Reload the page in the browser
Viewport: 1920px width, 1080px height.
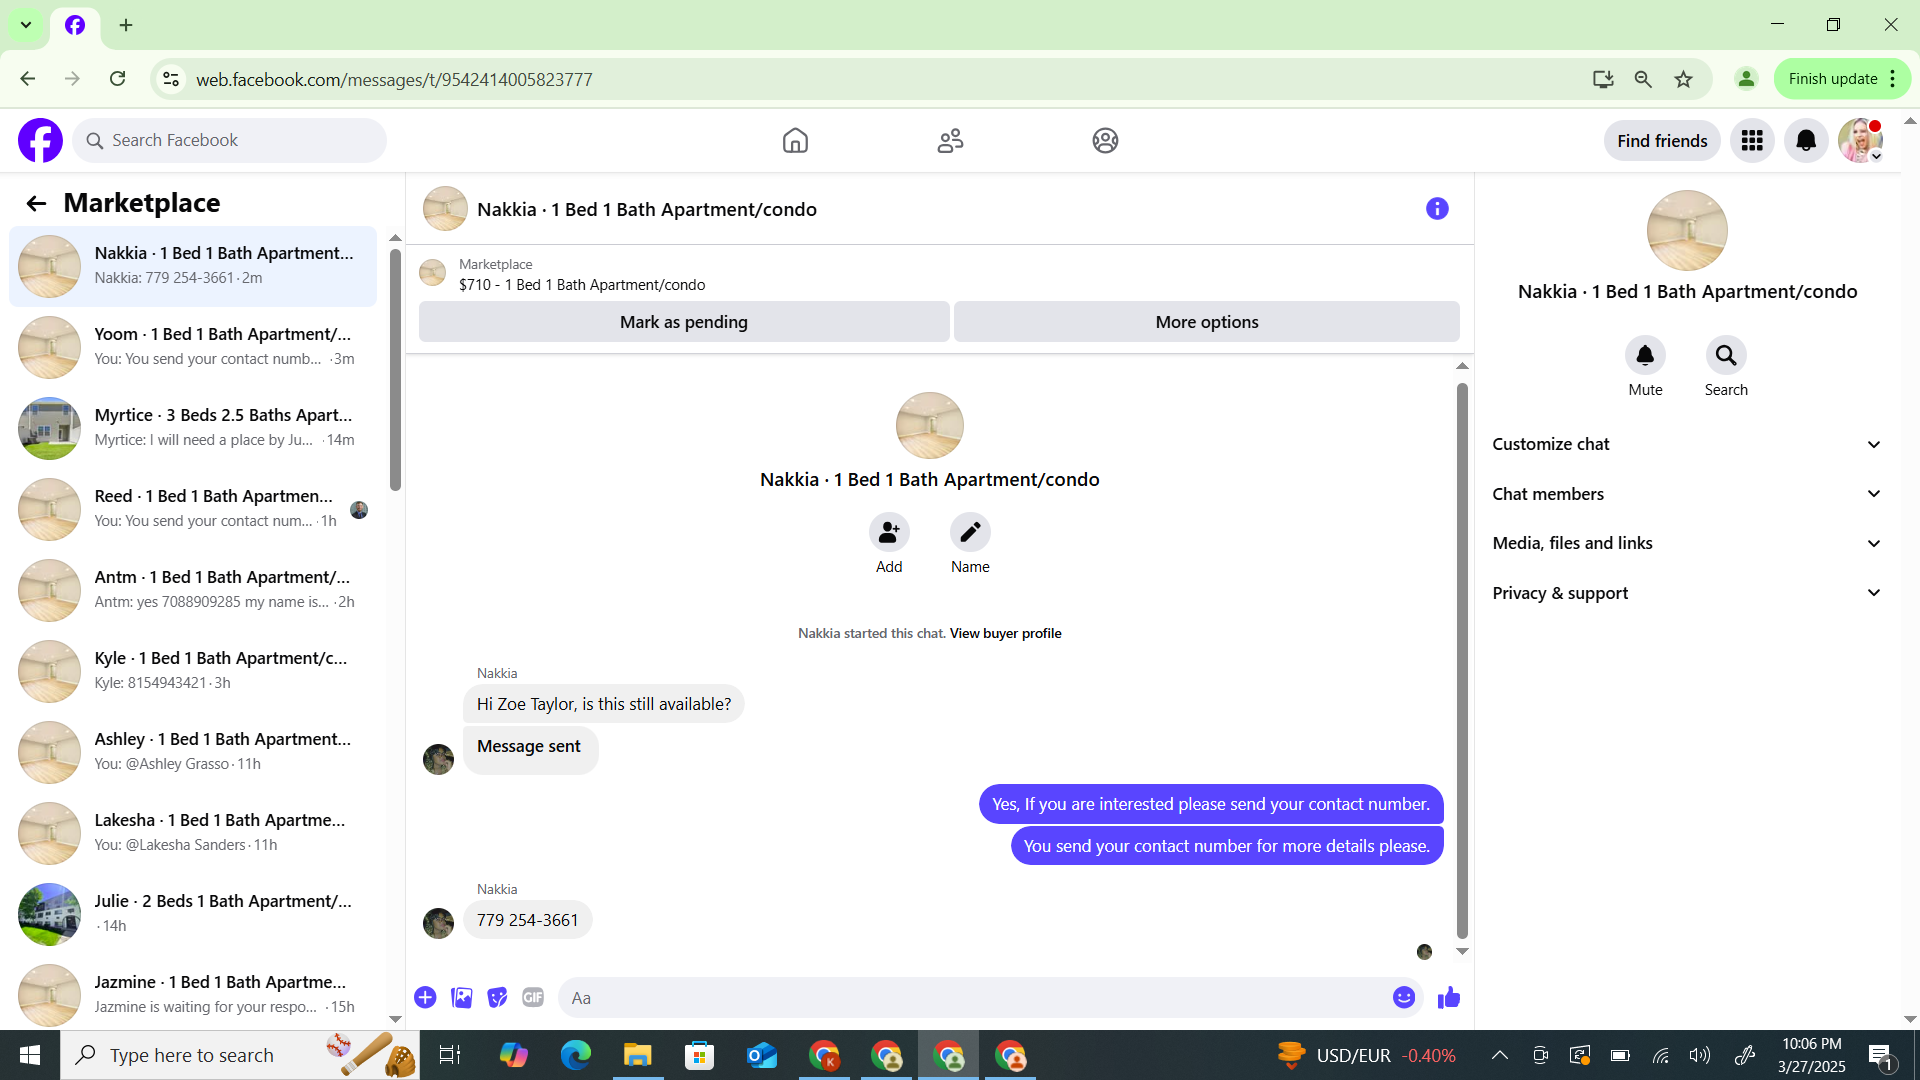118,79
